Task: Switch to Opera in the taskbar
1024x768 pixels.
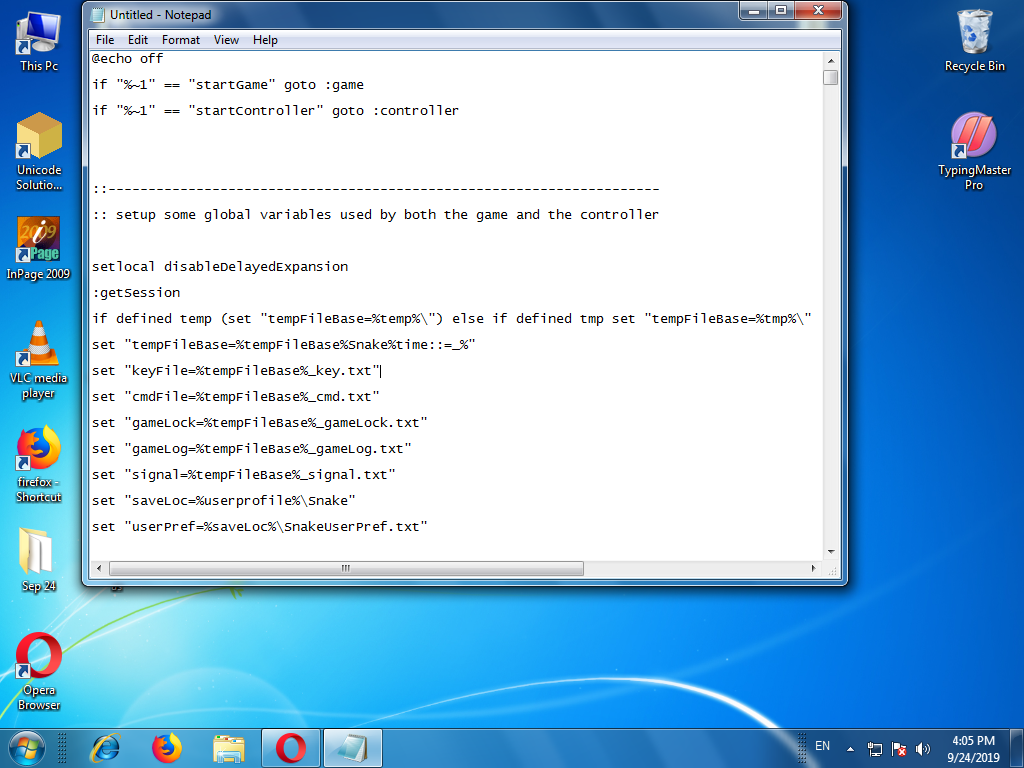Action: pos(291,748)
